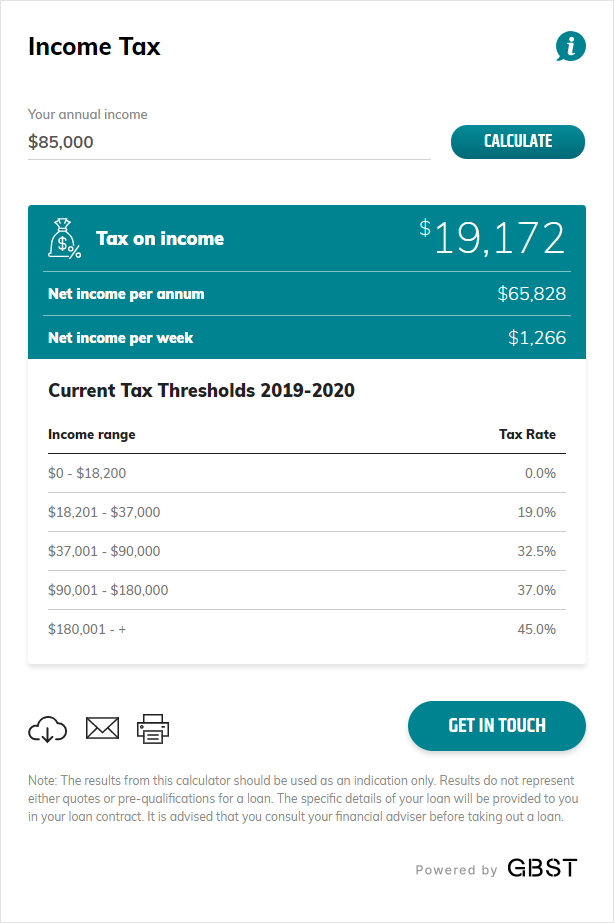The height and width of the screenshot is (923, 614).
Task: Click the envelope icon to email results
Action: 102,729
